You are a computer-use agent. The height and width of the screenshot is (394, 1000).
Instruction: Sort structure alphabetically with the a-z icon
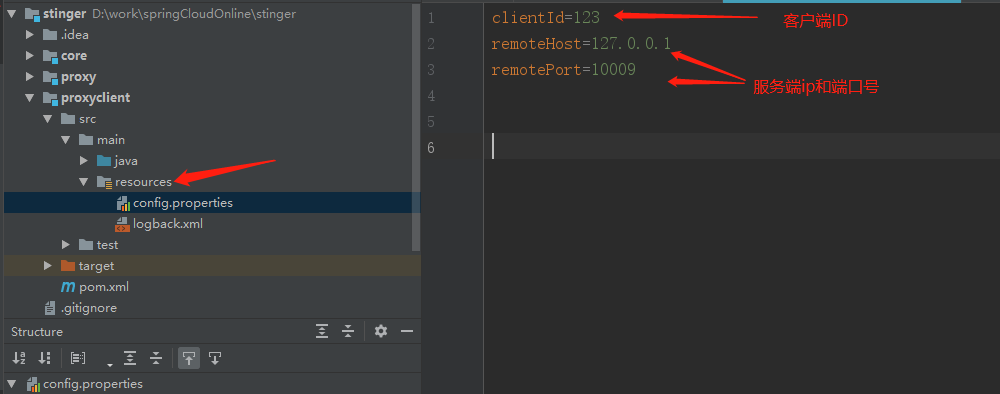coord(18,358)
